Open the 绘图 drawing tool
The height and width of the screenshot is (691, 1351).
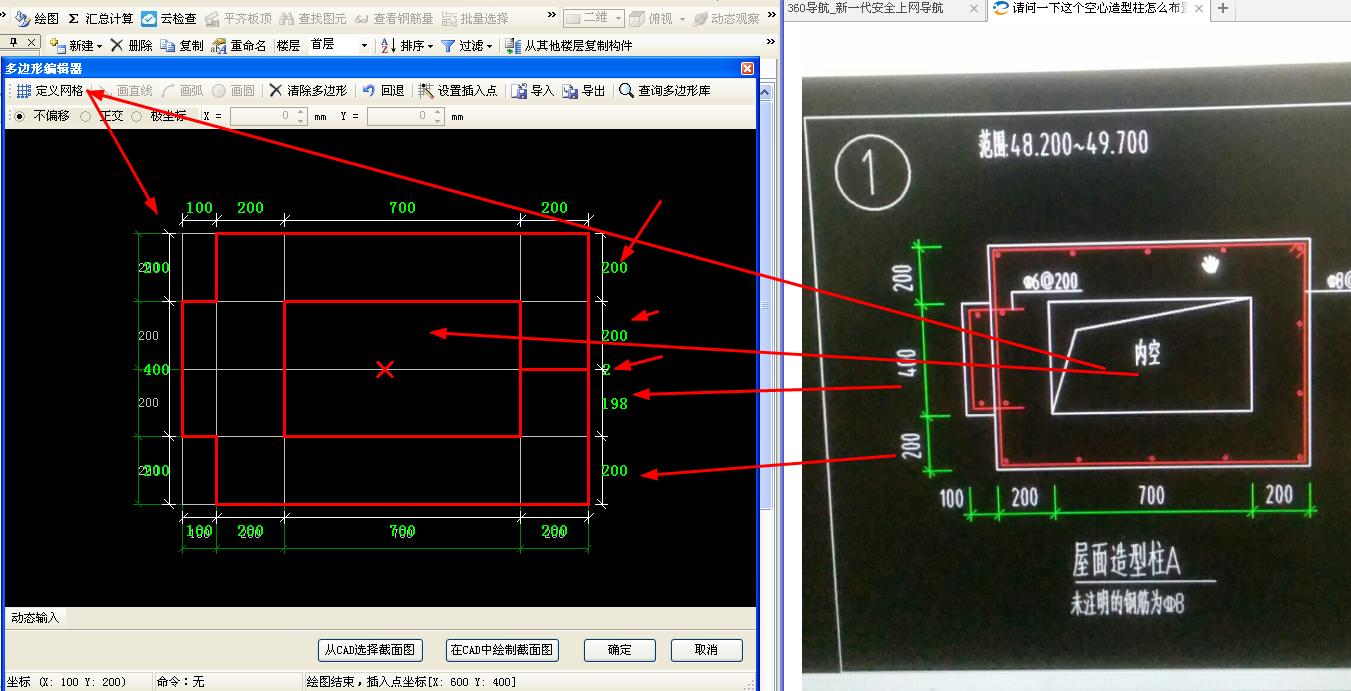click(36, 18)
